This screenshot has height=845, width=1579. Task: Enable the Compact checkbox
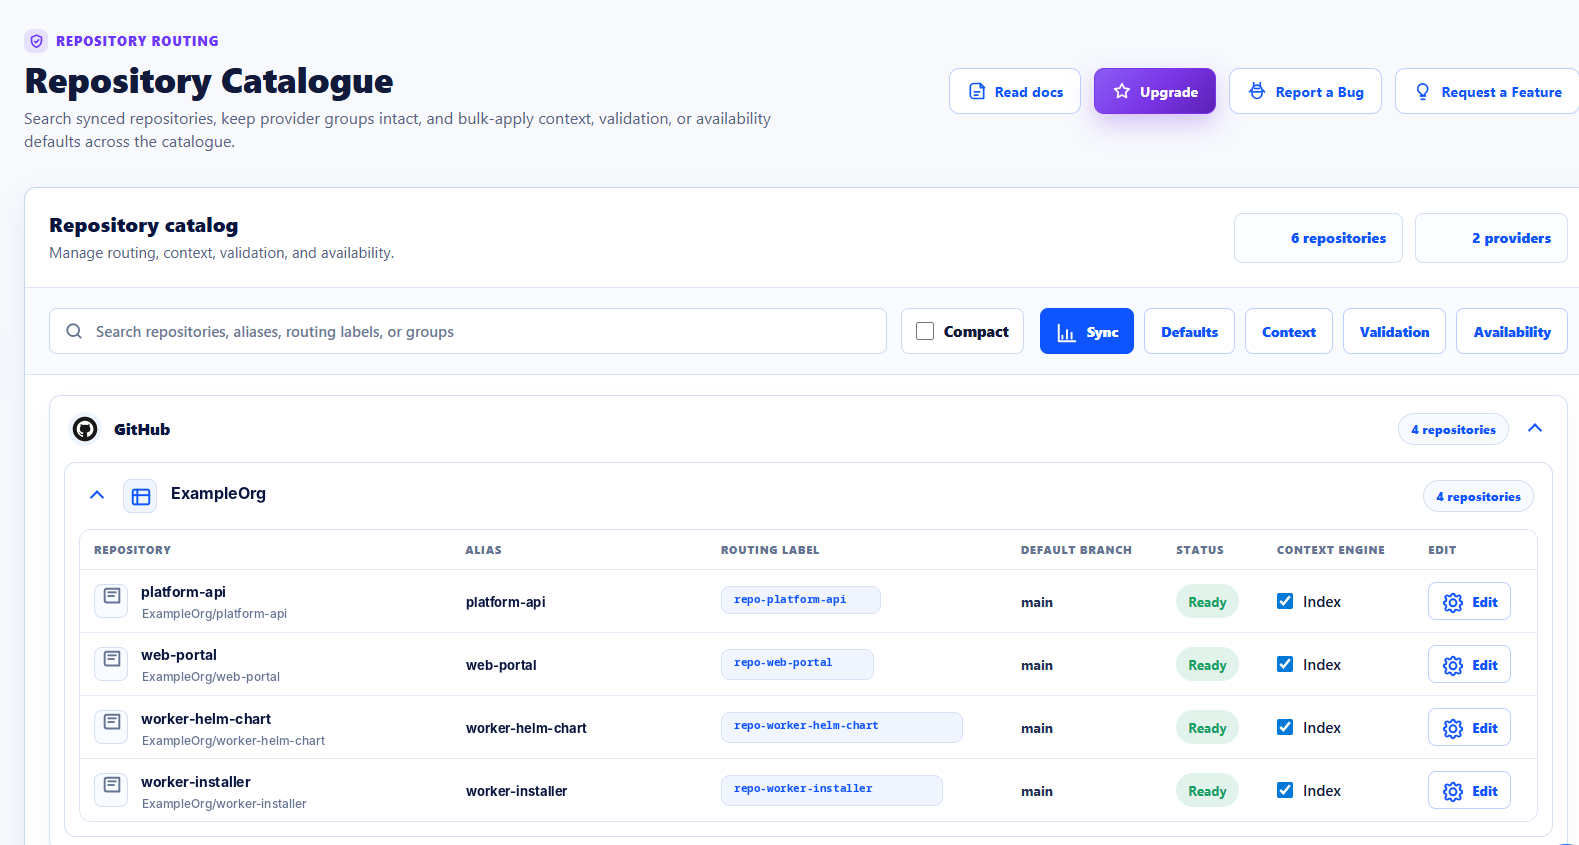tap(925, 331)
